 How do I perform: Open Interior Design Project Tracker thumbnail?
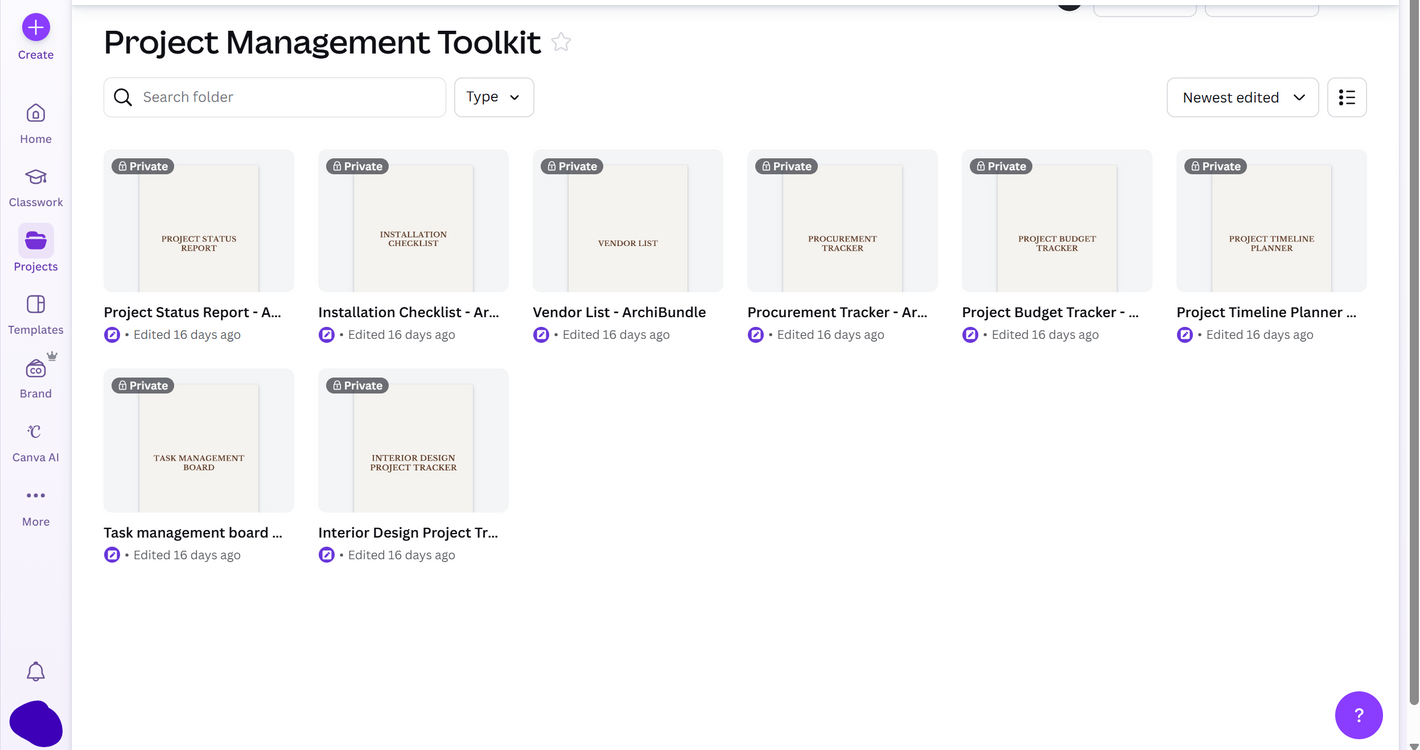point(413,441)
